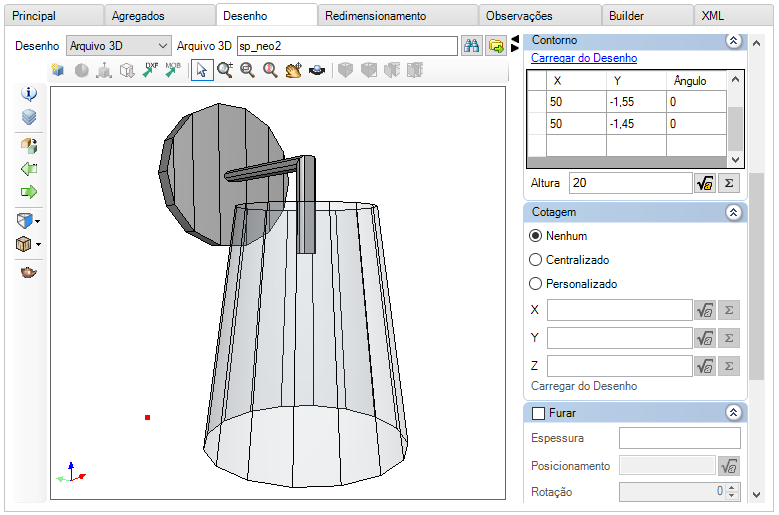Viewport: 779px width, 515px height.
Task: Click the Espessura input field
Action: pyautogui.click(x=680, y=438)
